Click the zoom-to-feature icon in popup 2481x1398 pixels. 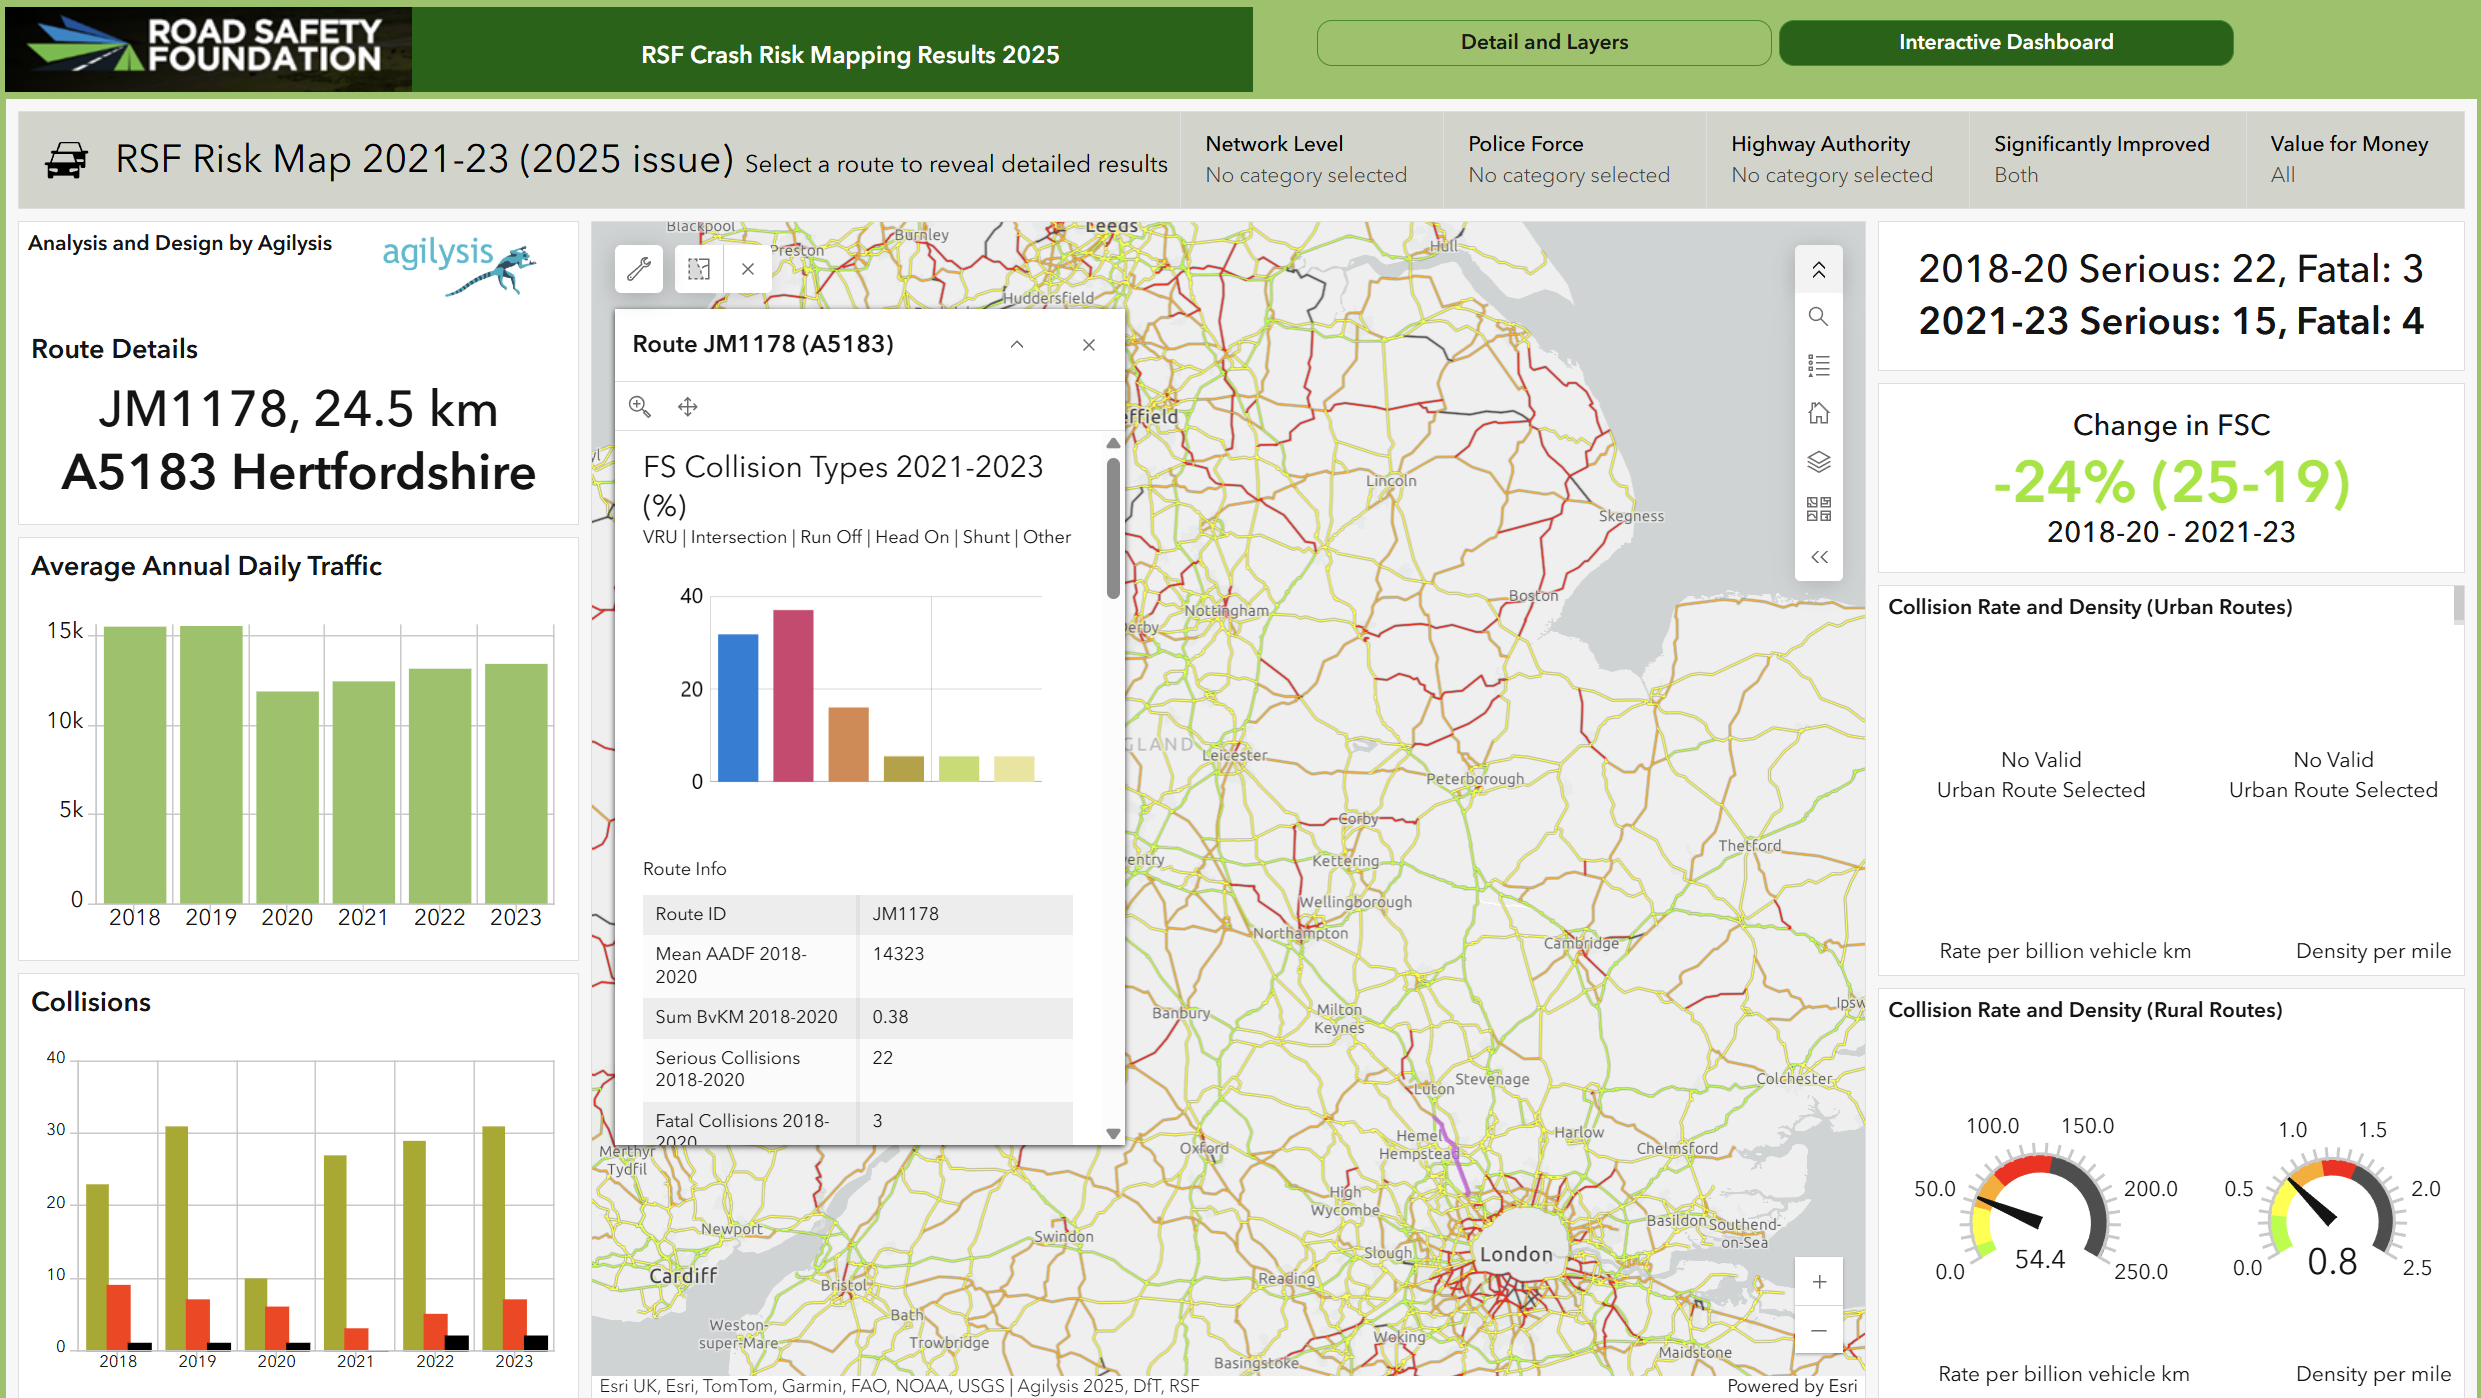(640, 406)
